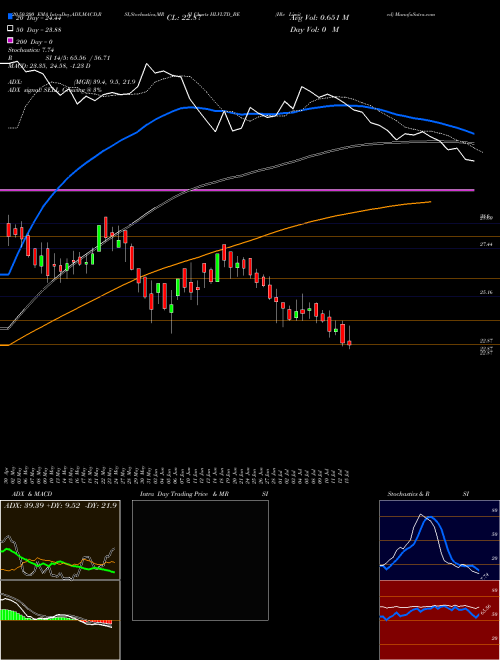This screenshot has width=500, height=660.
Task: Click the Intra Day Trading Price & MRSI title
Action: (204, 494)
